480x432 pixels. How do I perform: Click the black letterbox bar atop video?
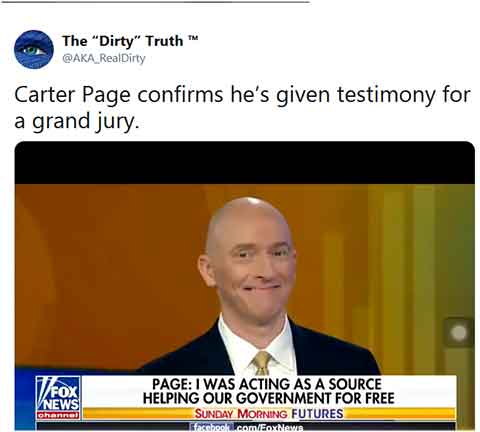coord(245,163)
